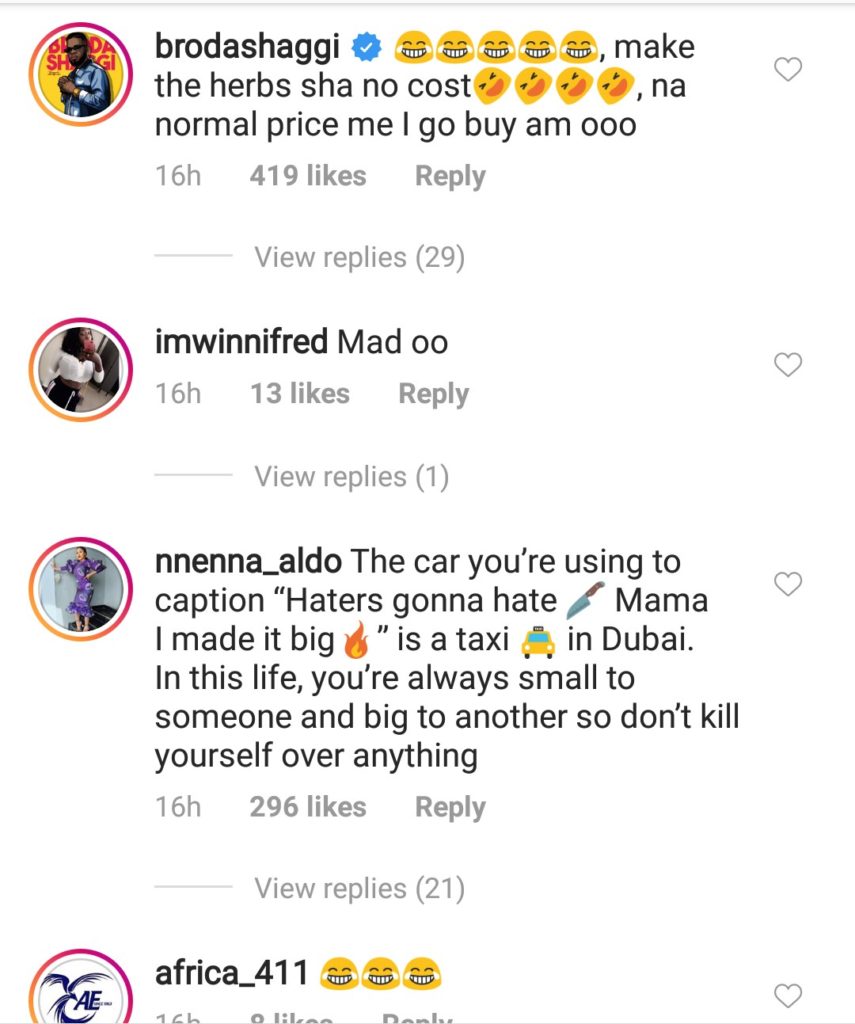Screen dimensions: 855x1024
Task: View the 419 likes on brodashaggi's comment
Action: 308,177
